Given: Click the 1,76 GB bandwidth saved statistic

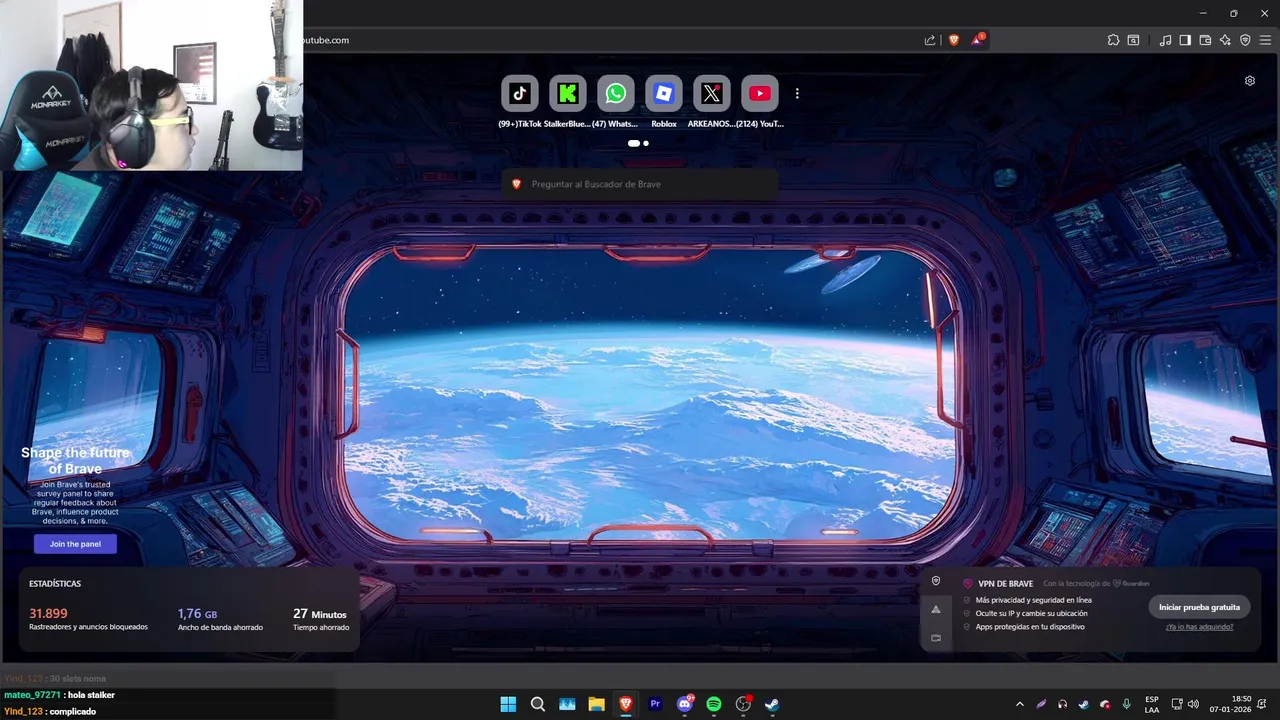Looking at the screenshot, I should point(220,619).
